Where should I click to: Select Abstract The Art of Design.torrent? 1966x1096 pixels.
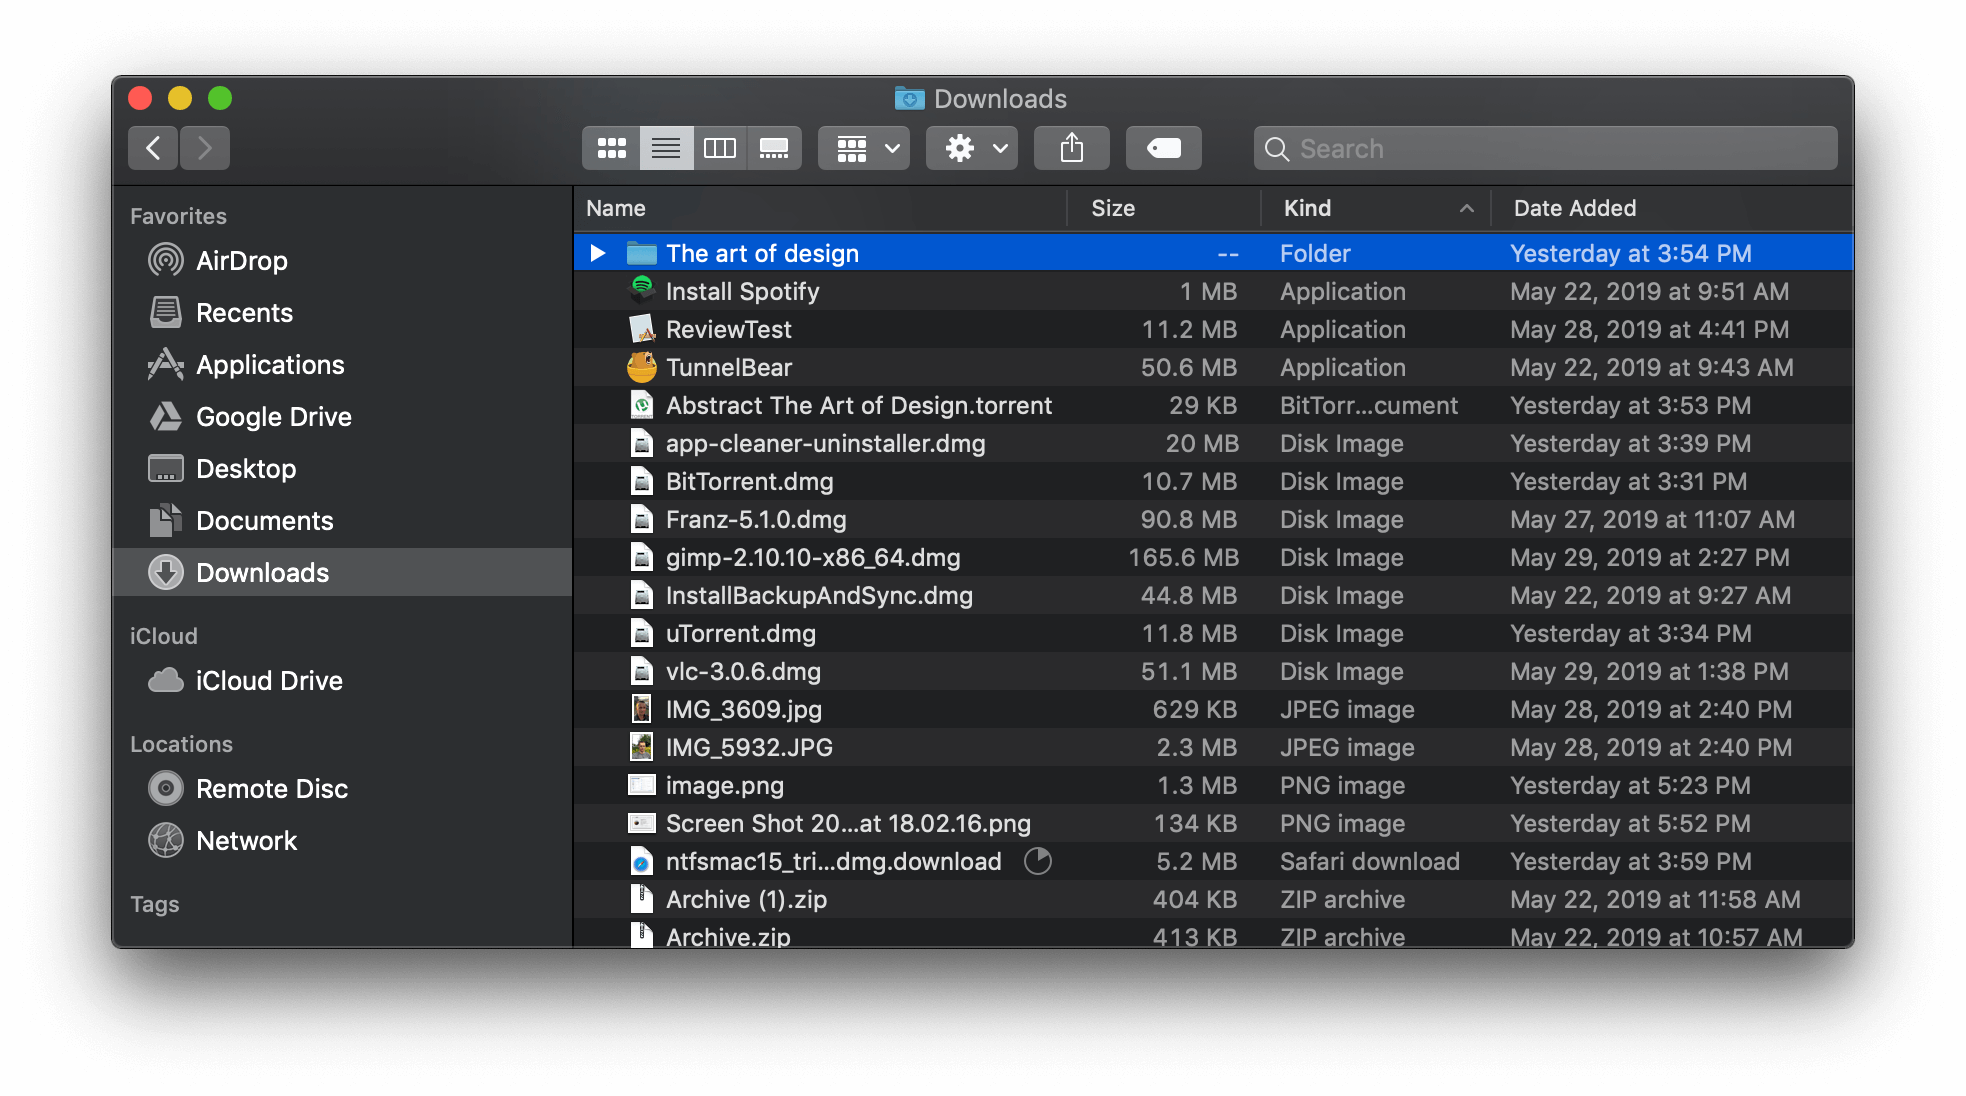click(860, 402)
